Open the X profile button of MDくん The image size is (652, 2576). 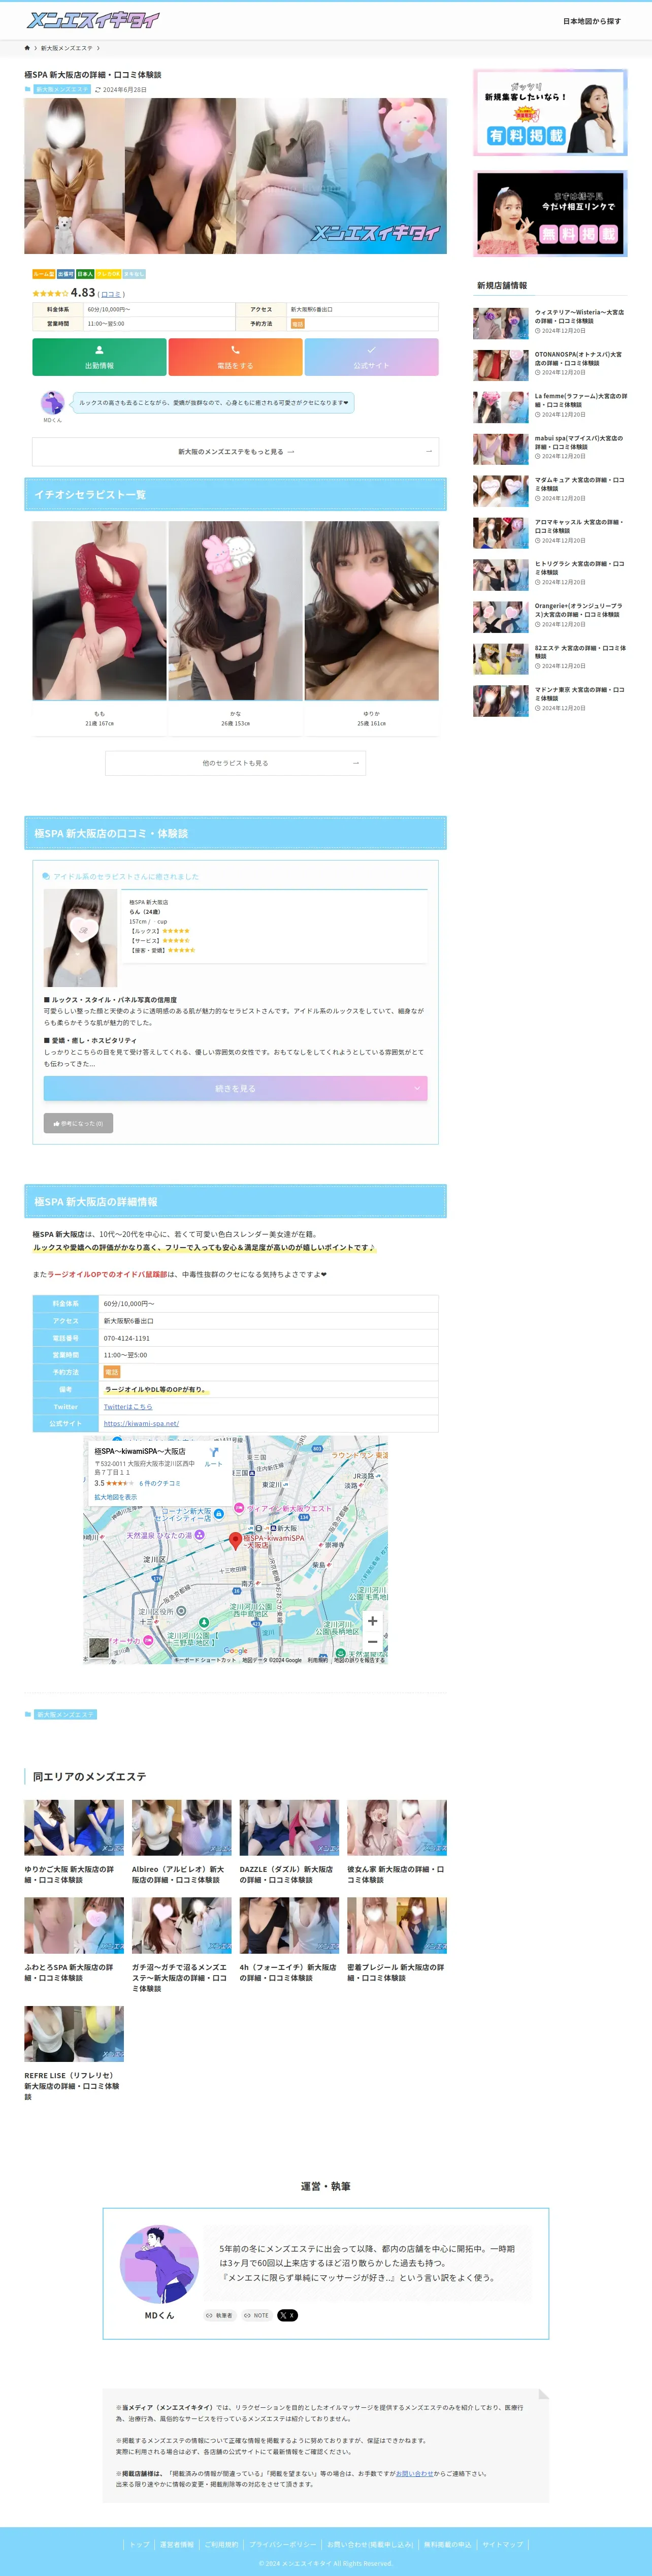coord(287,2315)
